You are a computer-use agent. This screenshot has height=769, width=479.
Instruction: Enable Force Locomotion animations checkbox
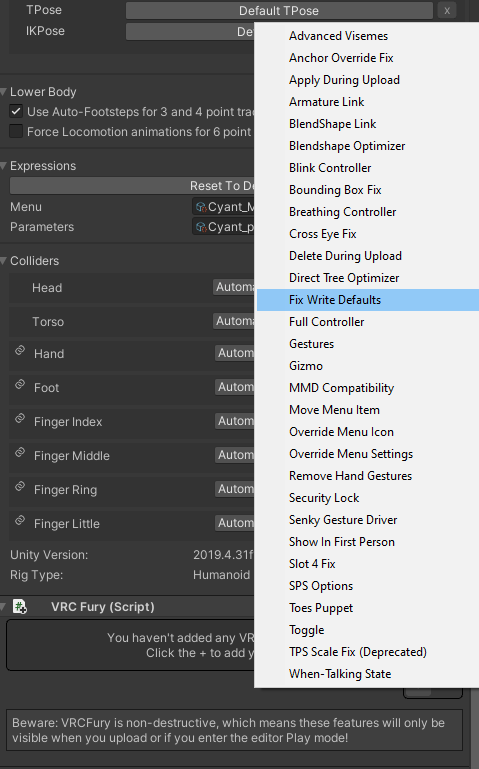(x=16, y=131)
